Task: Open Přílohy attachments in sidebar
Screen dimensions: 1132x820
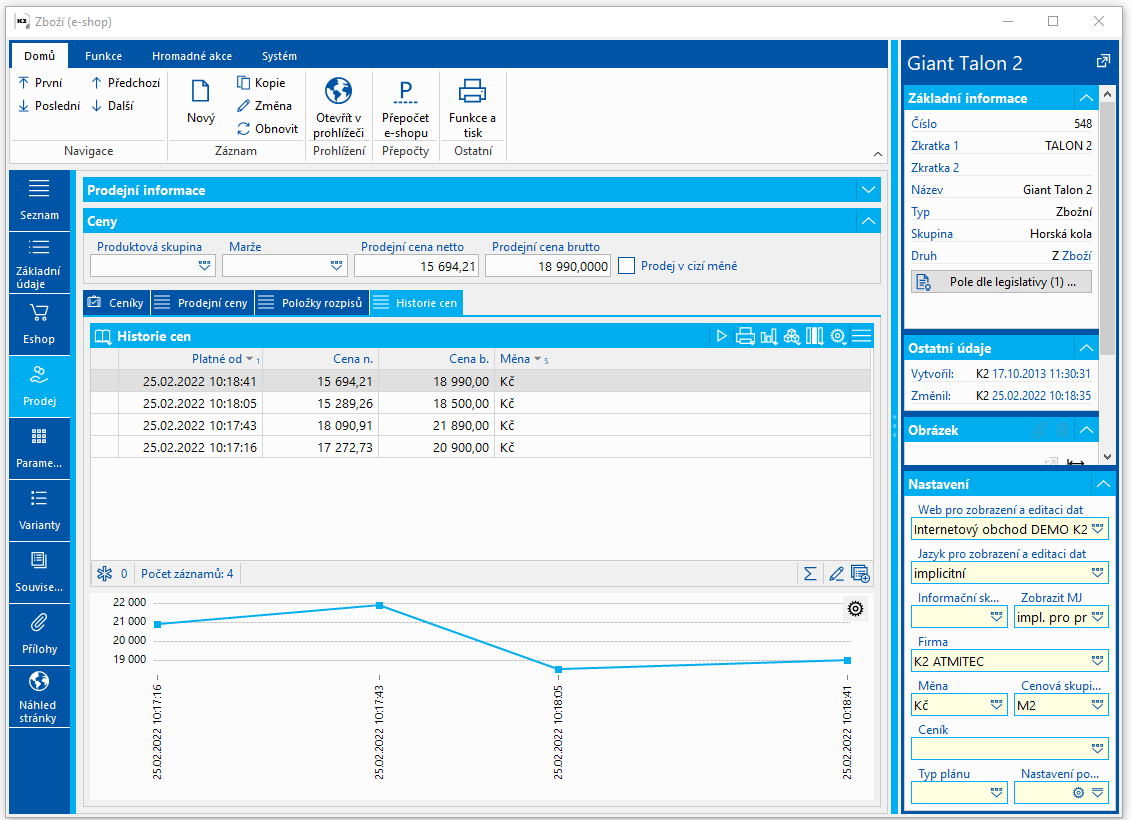Action: click(39, 634)
